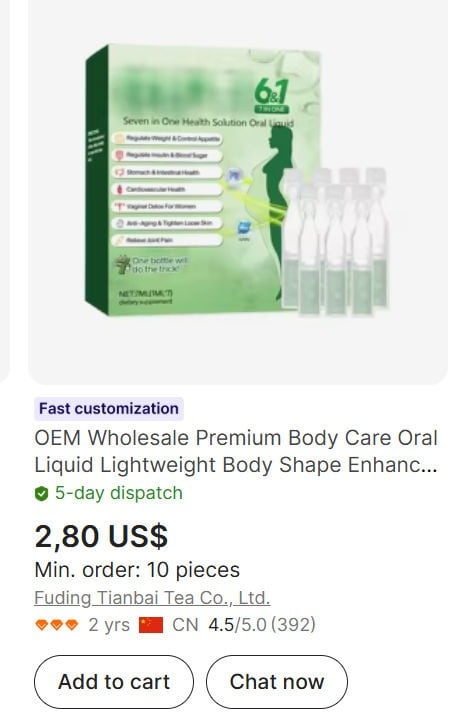455x714 pixels.
Task: Open the OEM Wholesale Premium Body Care title
Action: 236,451
